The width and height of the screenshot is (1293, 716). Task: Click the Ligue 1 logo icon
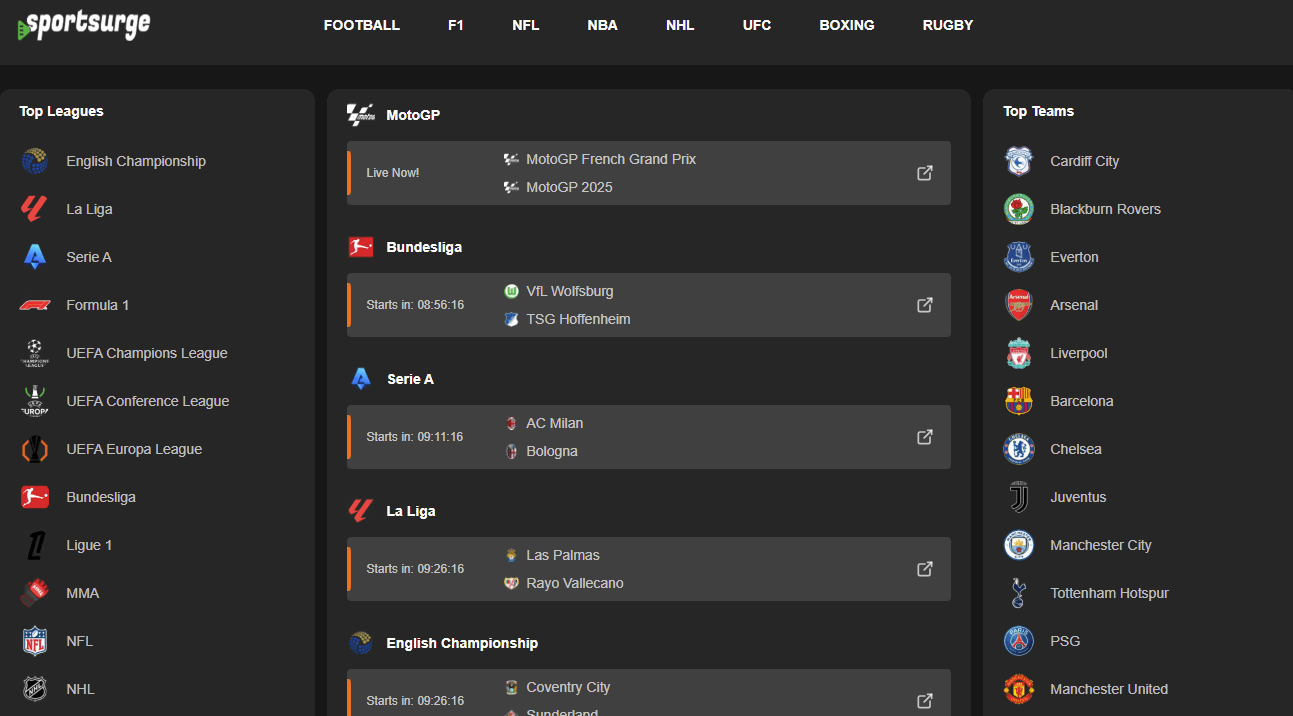35,545
